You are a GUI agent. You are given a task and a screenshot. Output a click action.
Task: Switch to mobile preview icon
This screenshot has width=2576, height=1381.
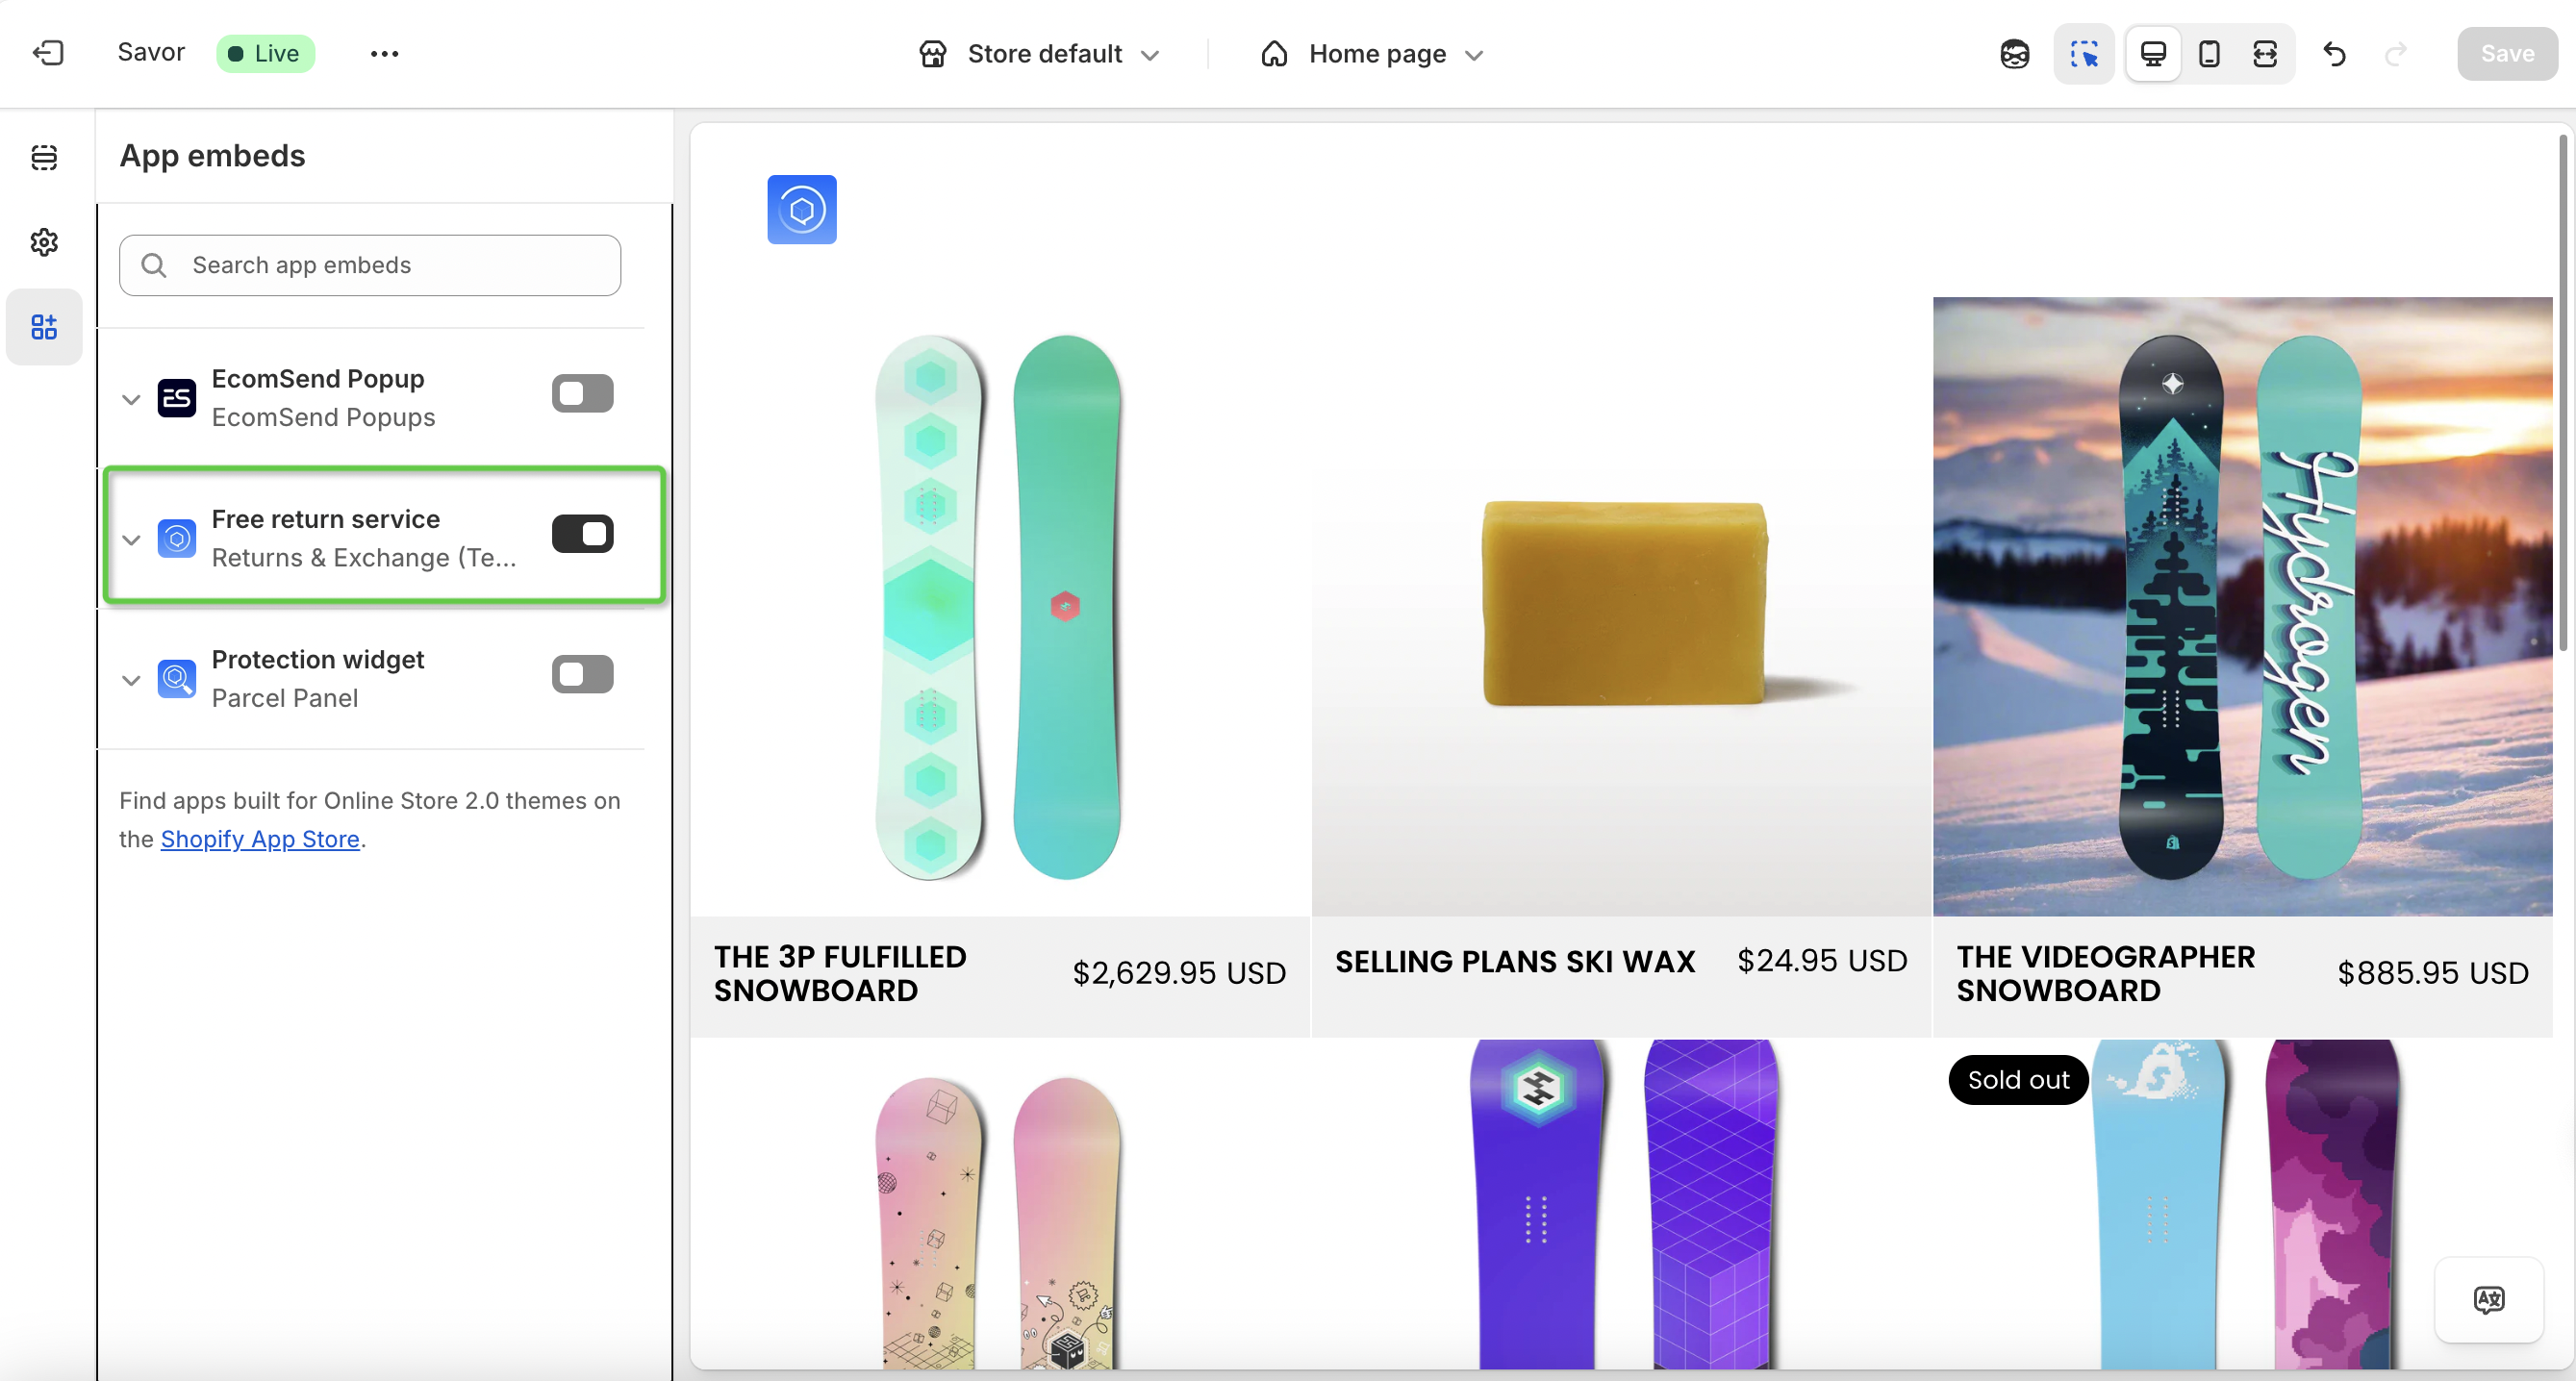[x=2209, y=53]
